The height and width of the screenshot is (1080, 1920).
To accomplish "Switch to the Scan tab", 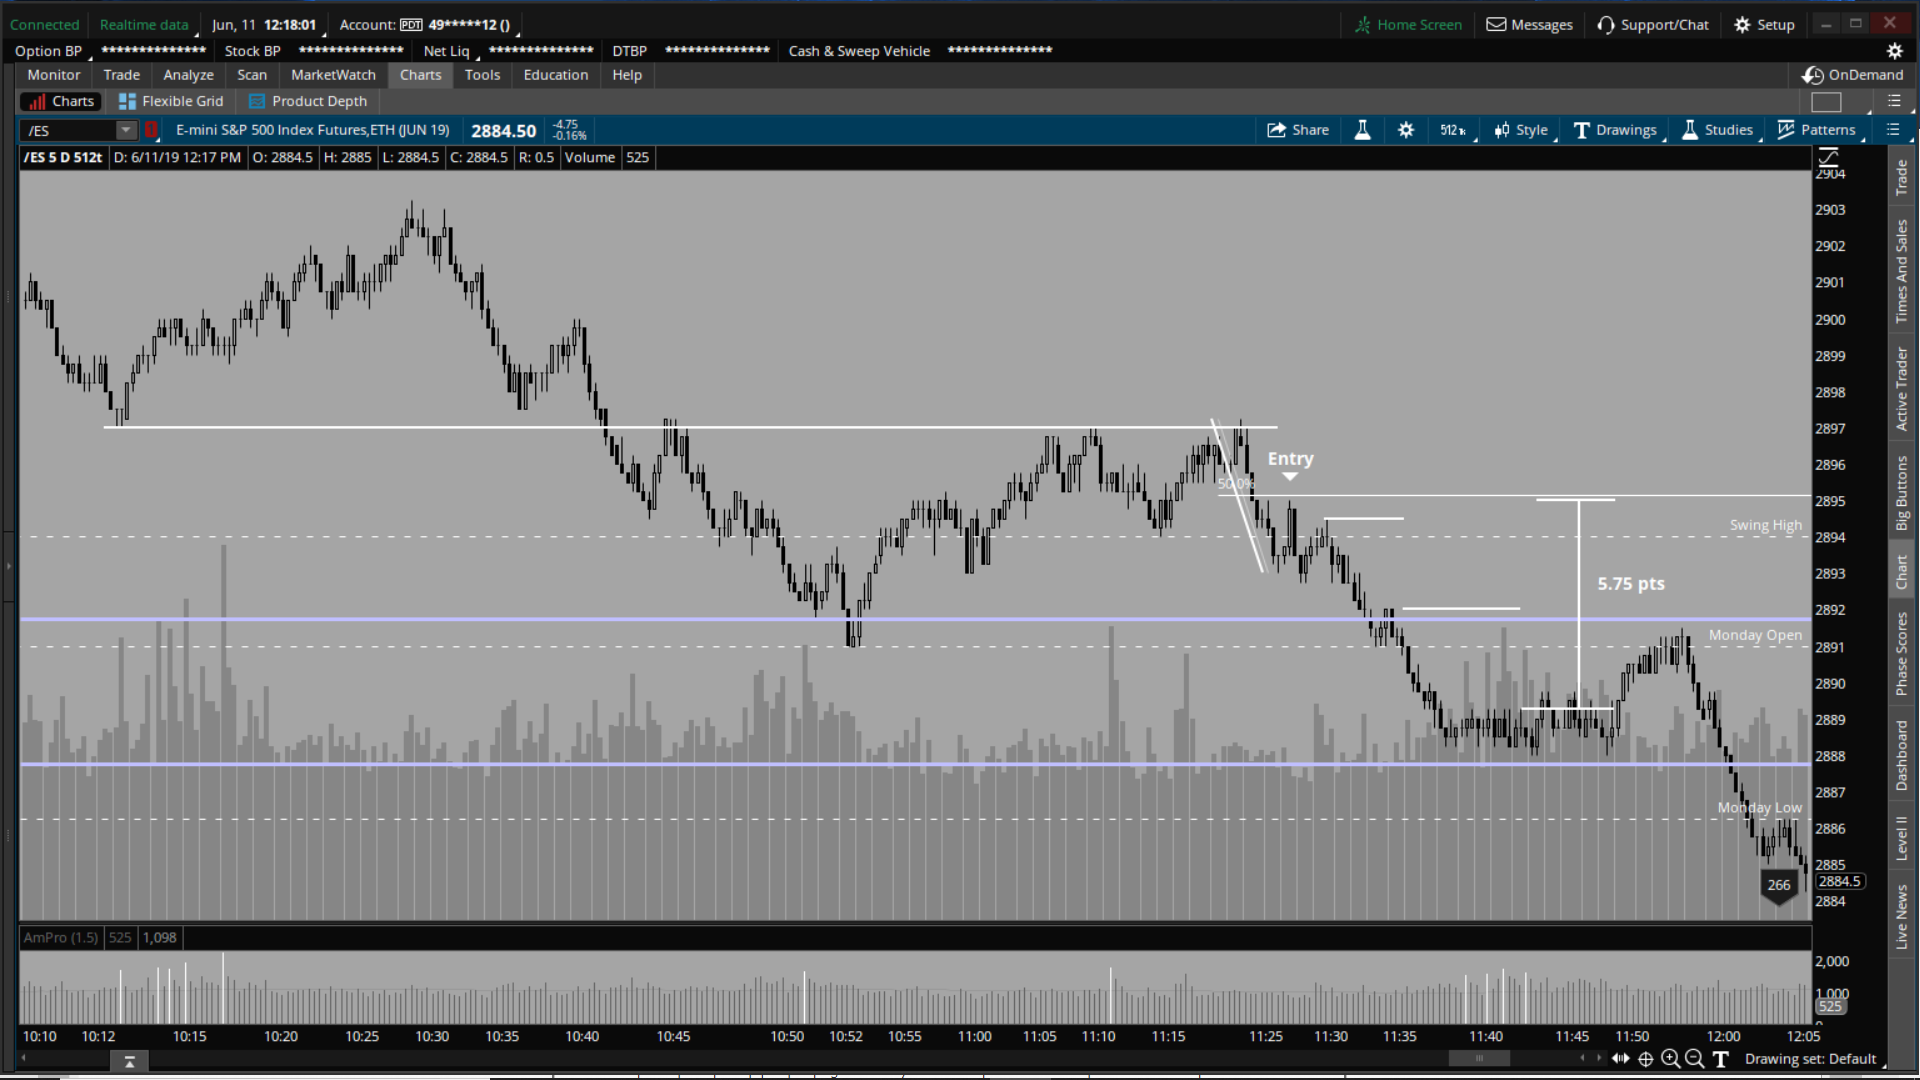I will pos(252,75).
